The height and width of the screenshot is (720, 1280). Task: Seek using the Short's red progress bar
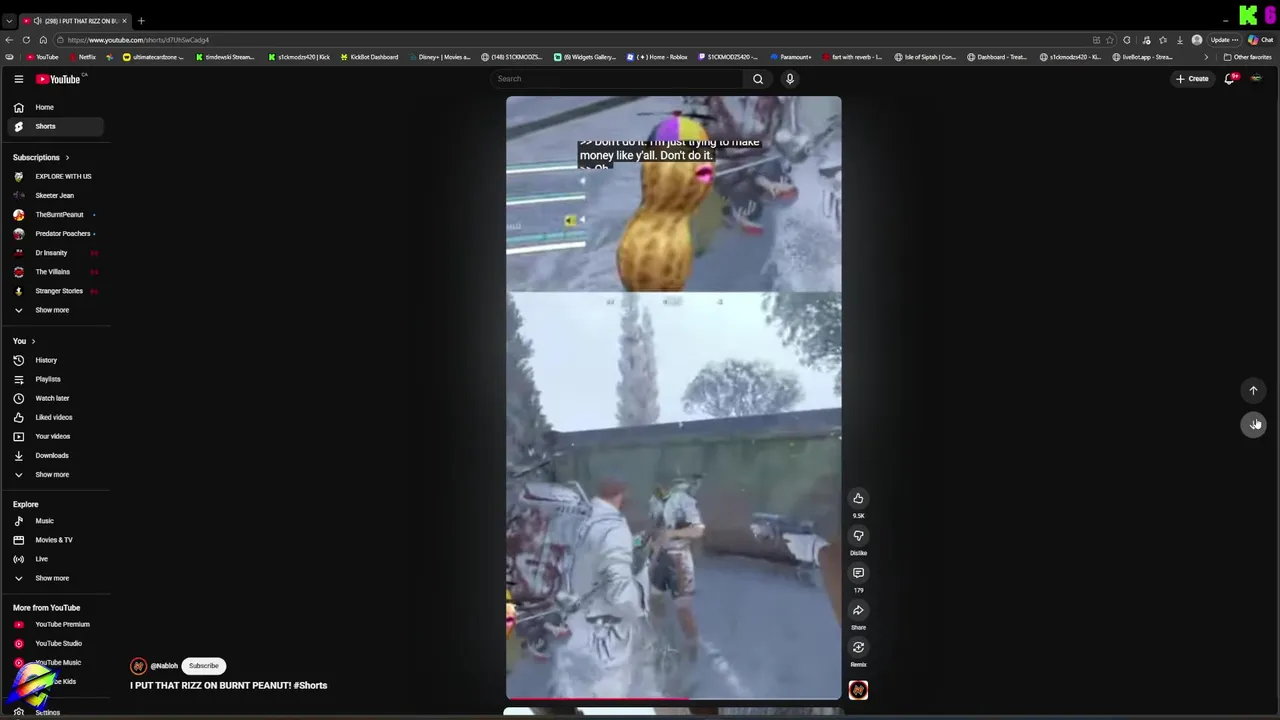pyautogui.click(x=673, y=698)
